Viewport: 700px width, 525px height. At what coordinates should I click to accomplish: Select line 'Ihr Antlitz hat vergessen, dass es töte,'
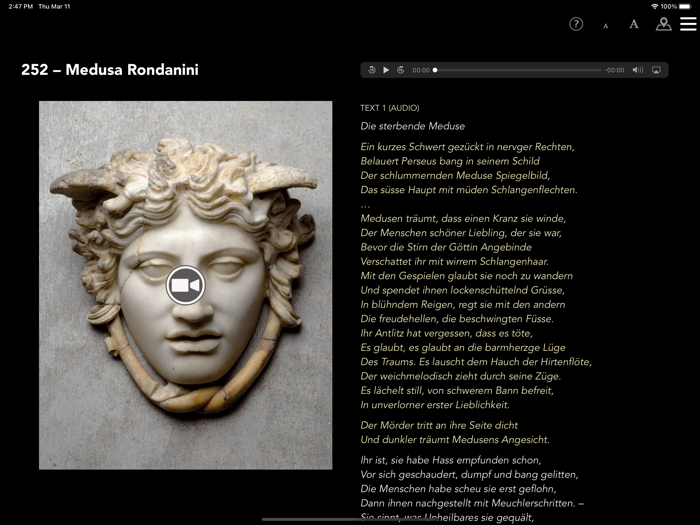446,333
